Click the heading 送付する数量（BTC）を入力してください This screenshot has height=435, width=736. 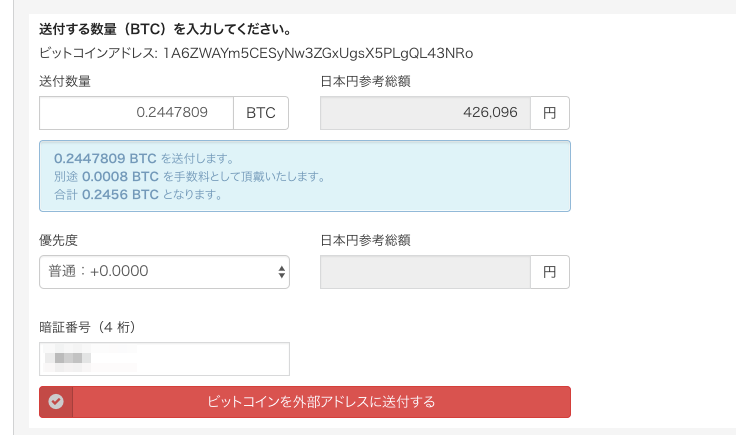[x=166, y=29]
